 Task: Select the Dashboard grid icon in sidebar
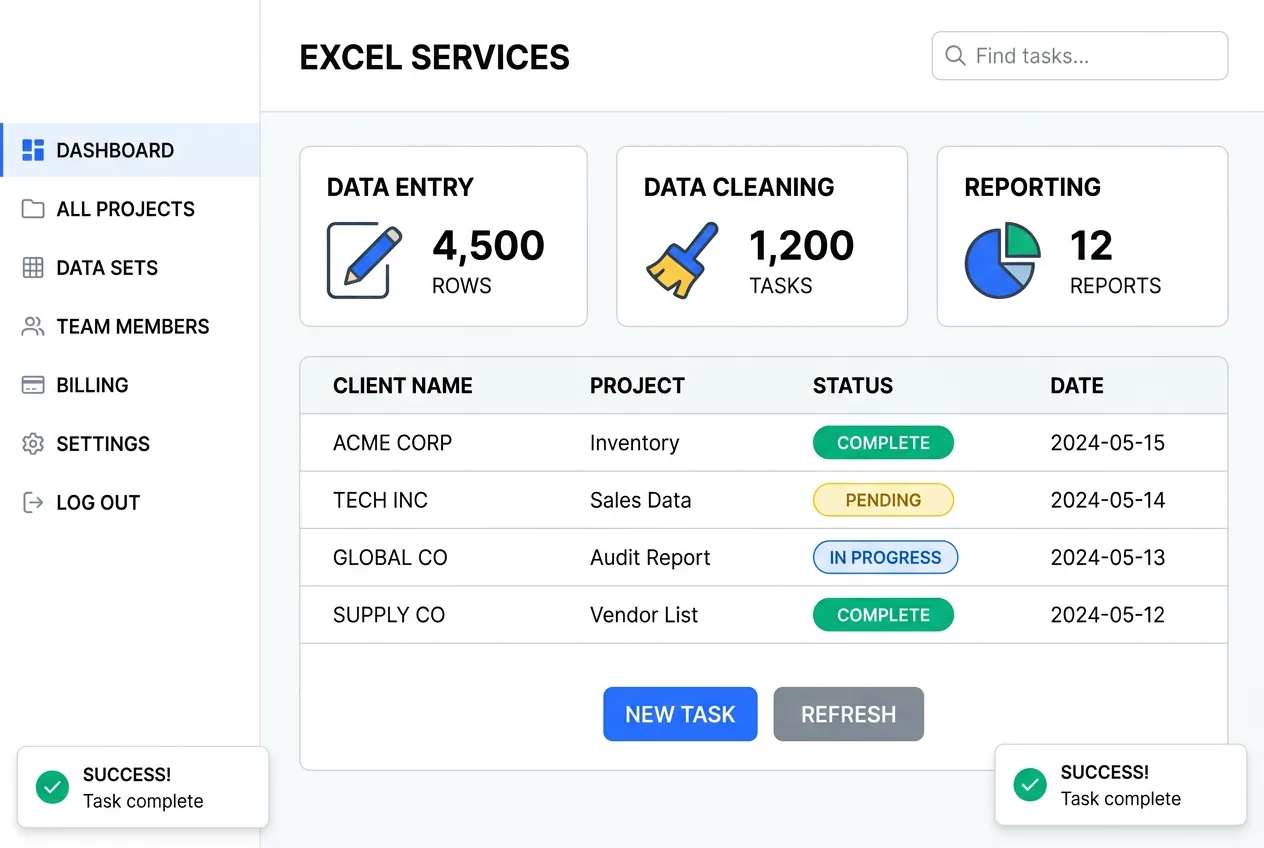[x=32, y=150]
